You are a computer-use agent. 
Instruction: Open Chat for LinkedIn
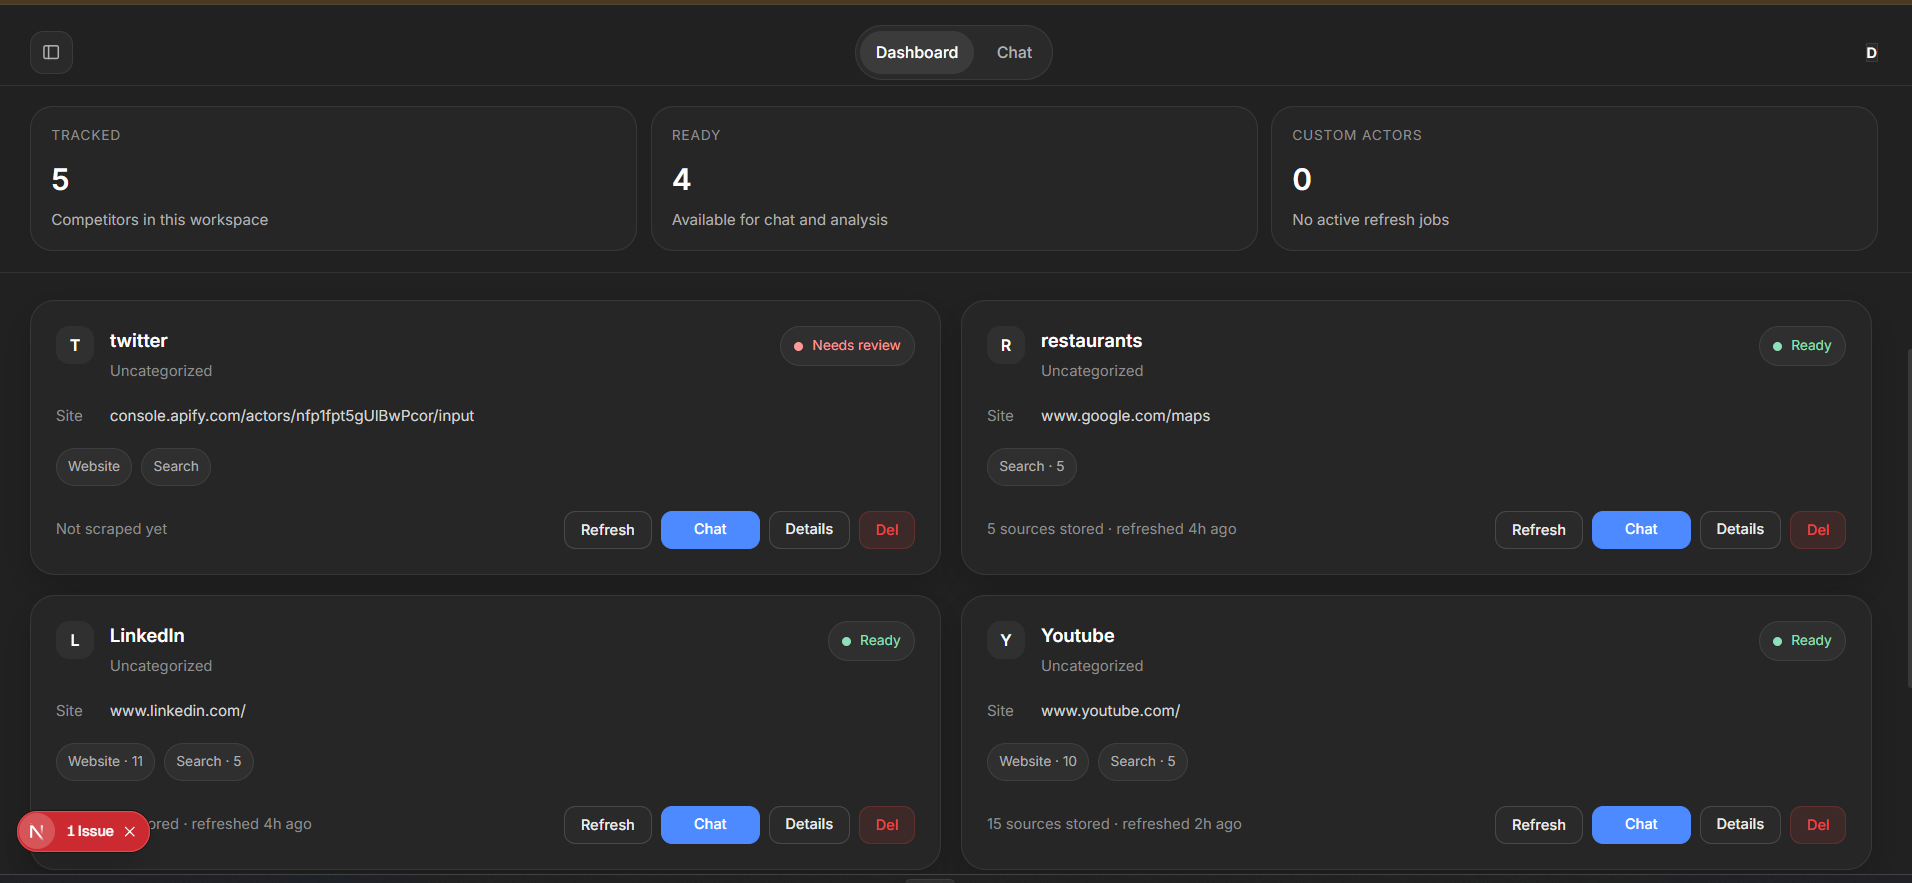(710, 825)
